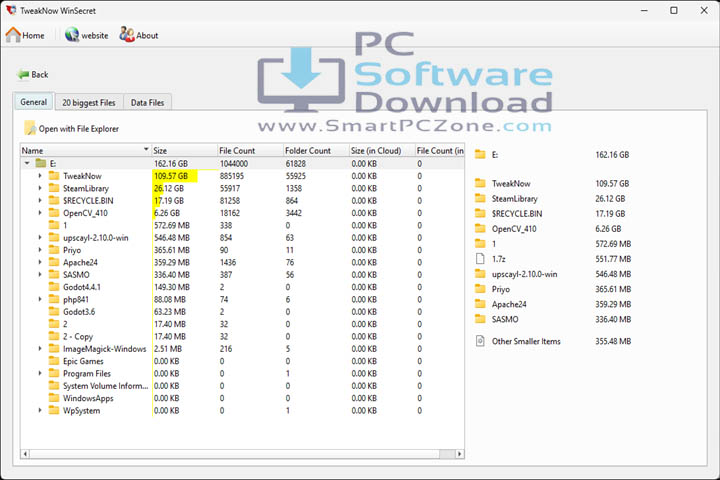Viewport: 720px width, 480px height.
Task: Select the SASMO row in the tree
Action: click(242, 275)
